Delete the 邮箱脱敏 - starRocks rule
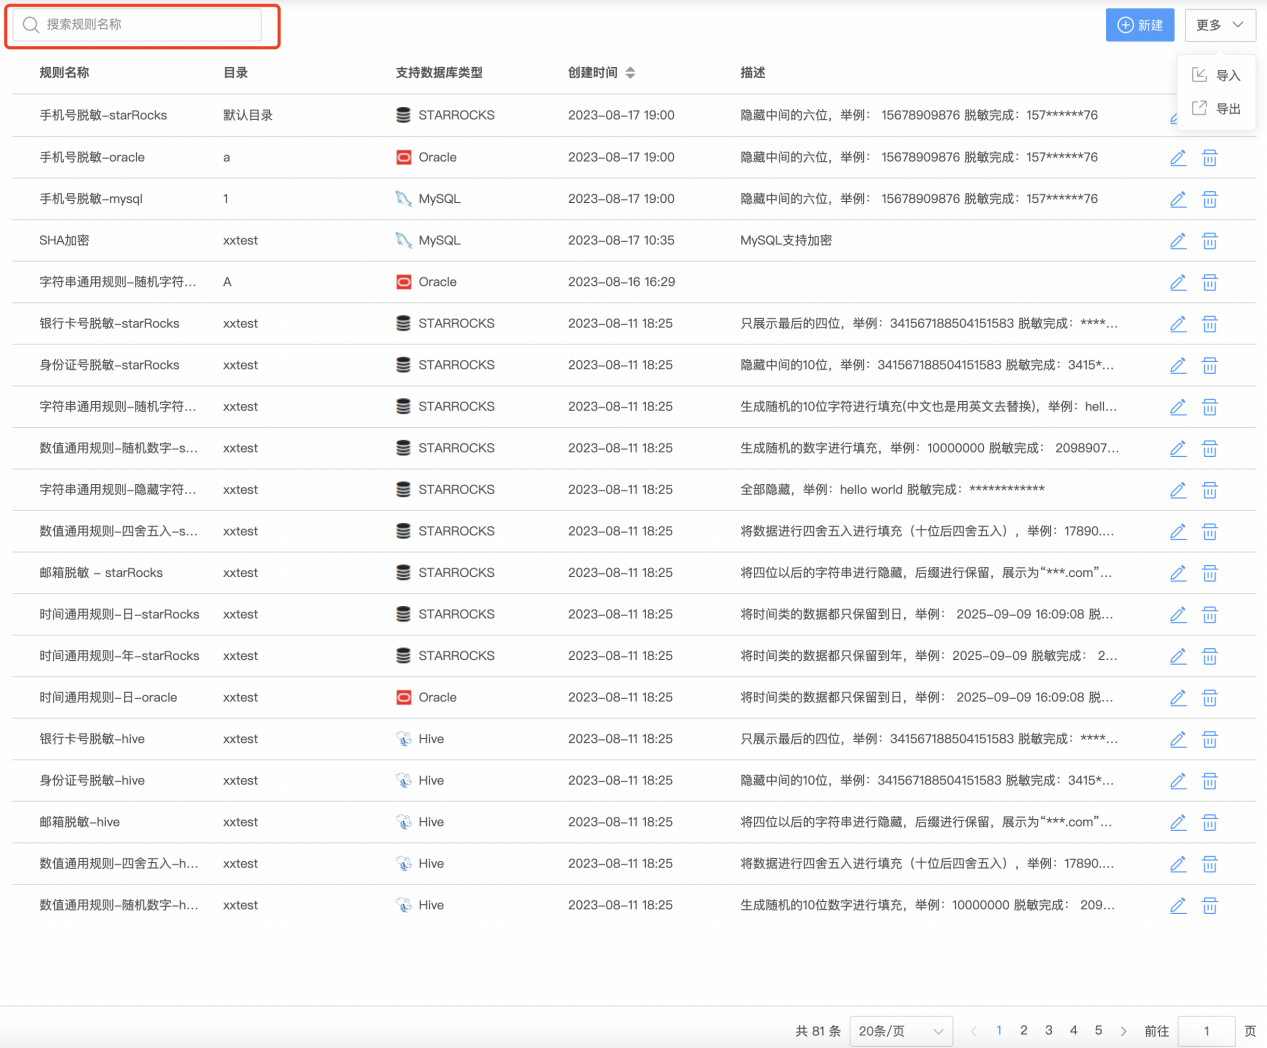The image size is (1267, 1048). coord(1209,573)
